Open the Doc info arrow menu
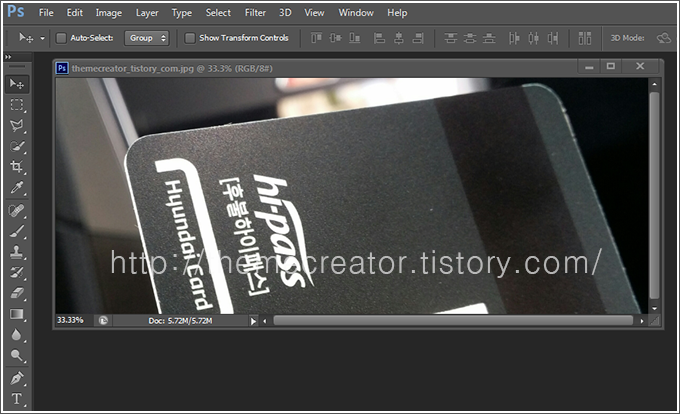Image resolution: width=680 pixels, height=414 pixels. [x=253, y=321]
